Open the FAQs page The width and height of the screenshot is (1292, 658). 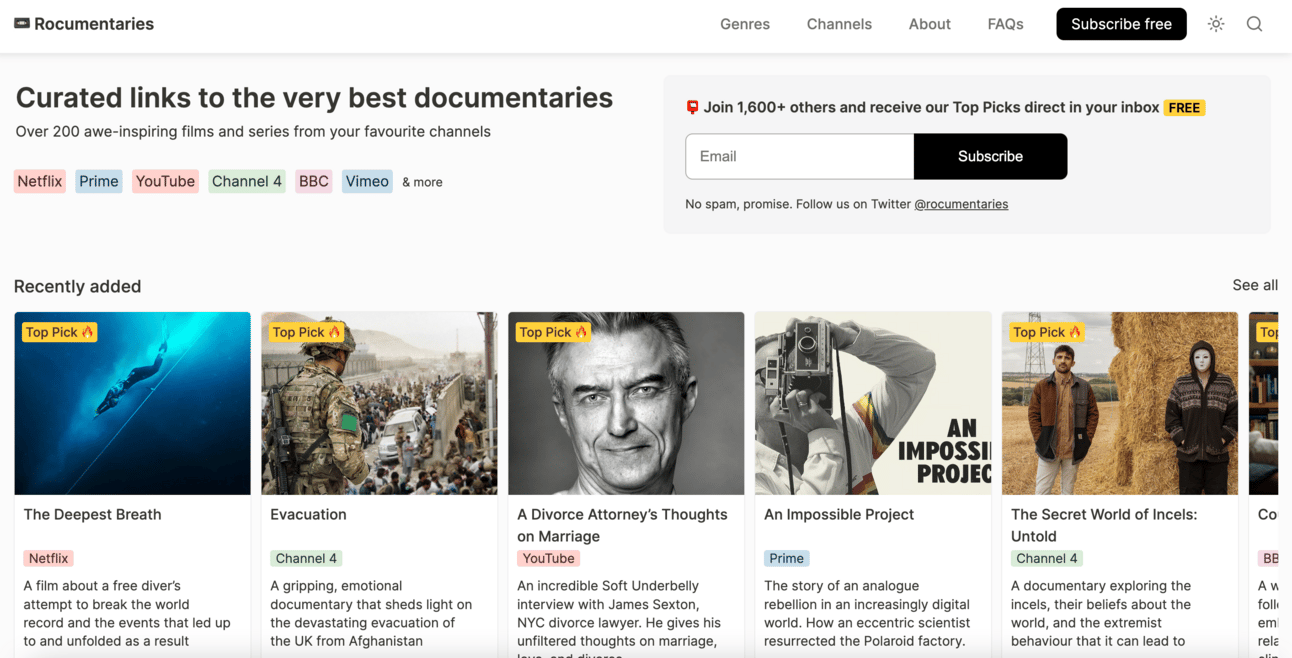click(x=1005, y=24)
